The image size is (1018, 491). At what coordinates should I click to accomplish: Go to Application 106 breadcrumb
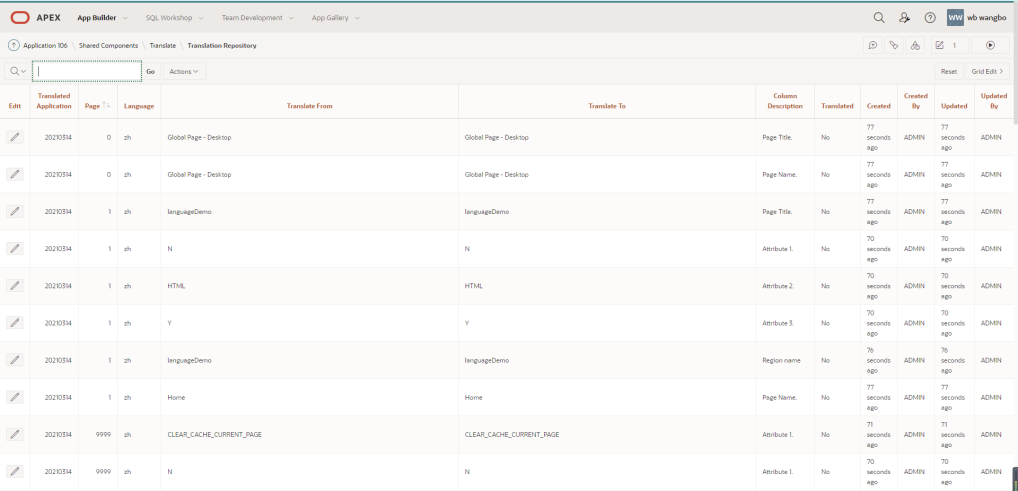click(45, 45)
